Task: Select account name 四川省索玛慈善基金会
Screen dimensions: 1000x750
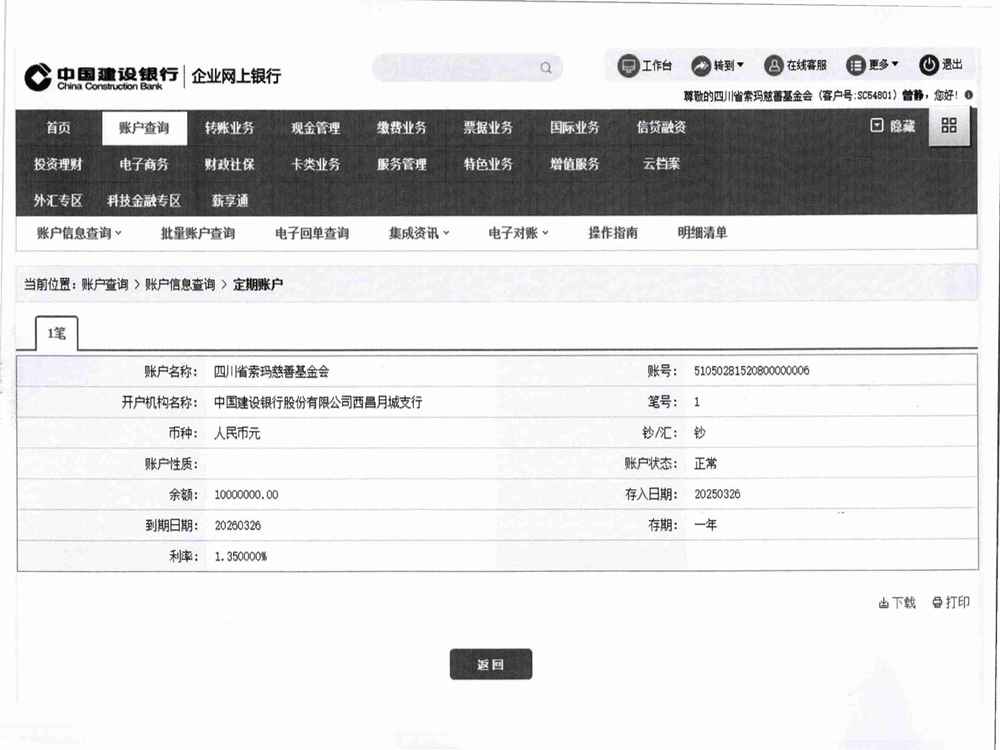Action: click(x=271, y=371)
